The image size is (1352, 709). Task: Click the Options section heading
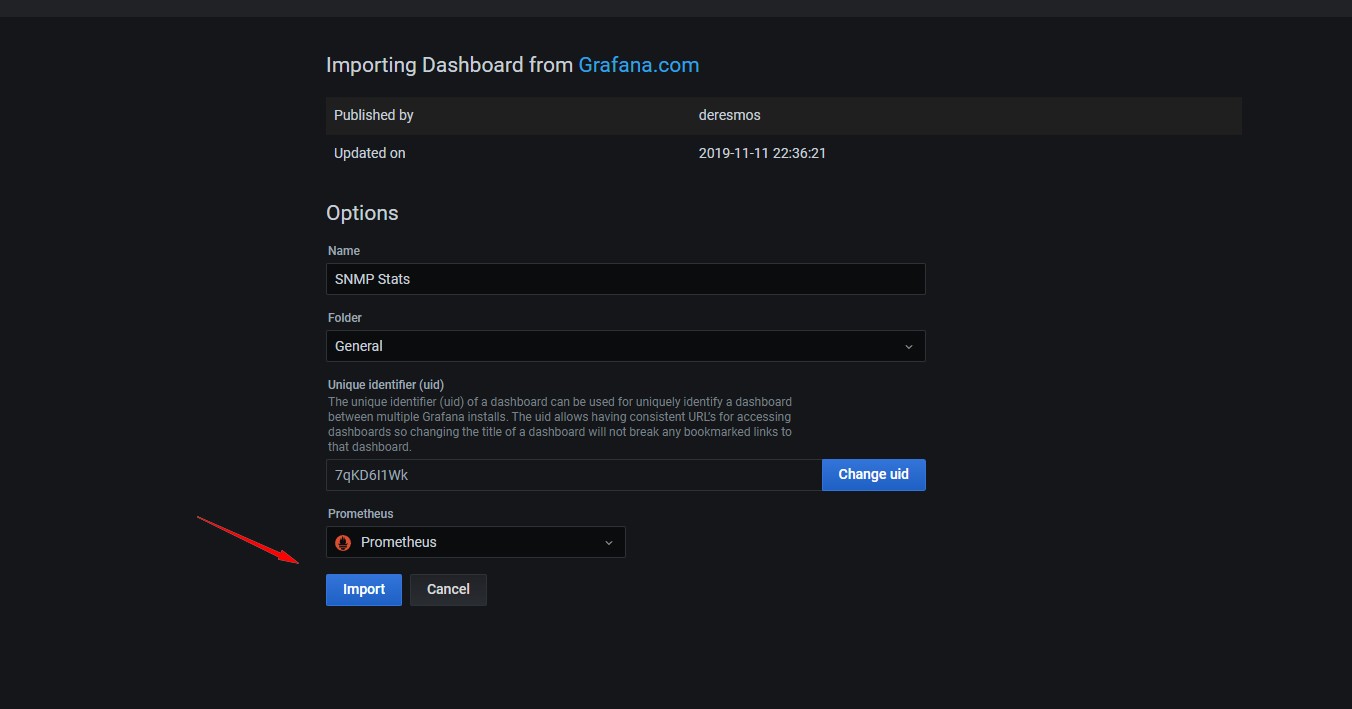point(362,213)
